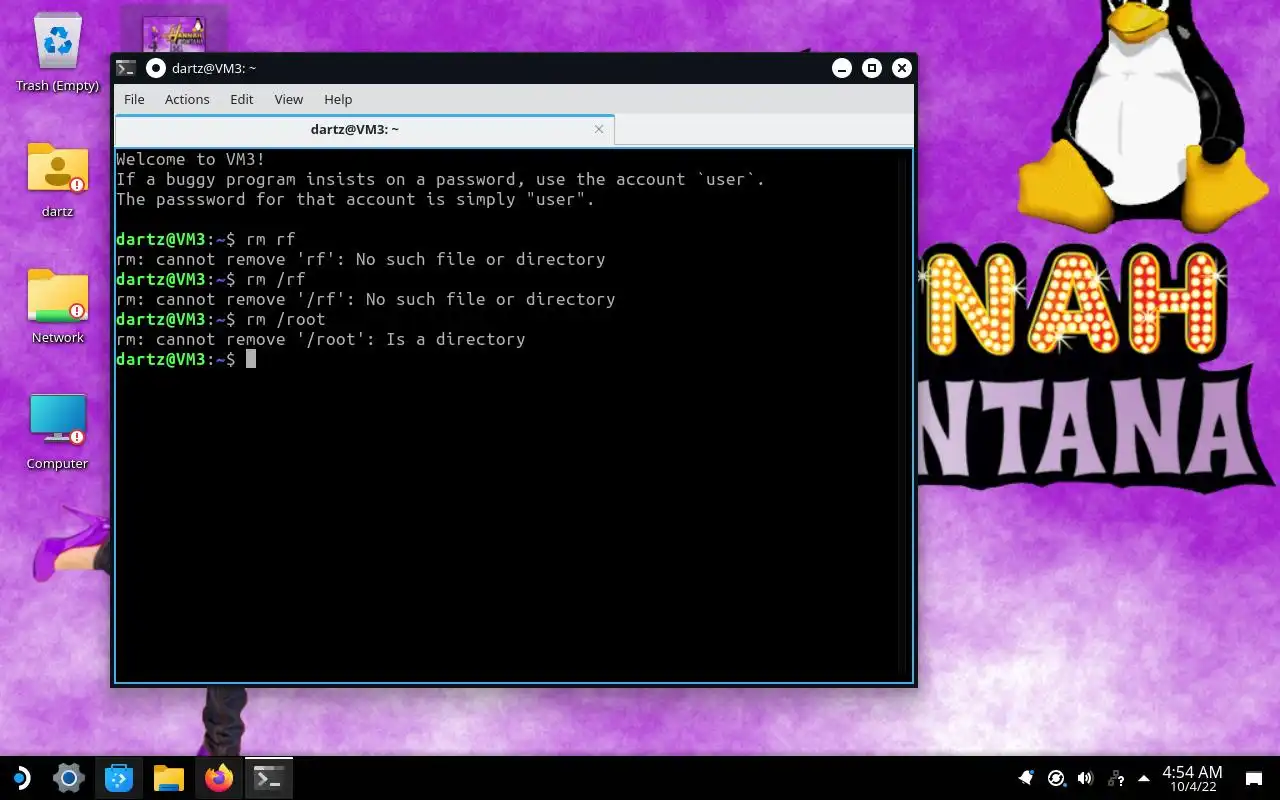Open the clock showing 4:54 AM
This screenshot has width=1280, height=800.
[x=1192, y=778]
